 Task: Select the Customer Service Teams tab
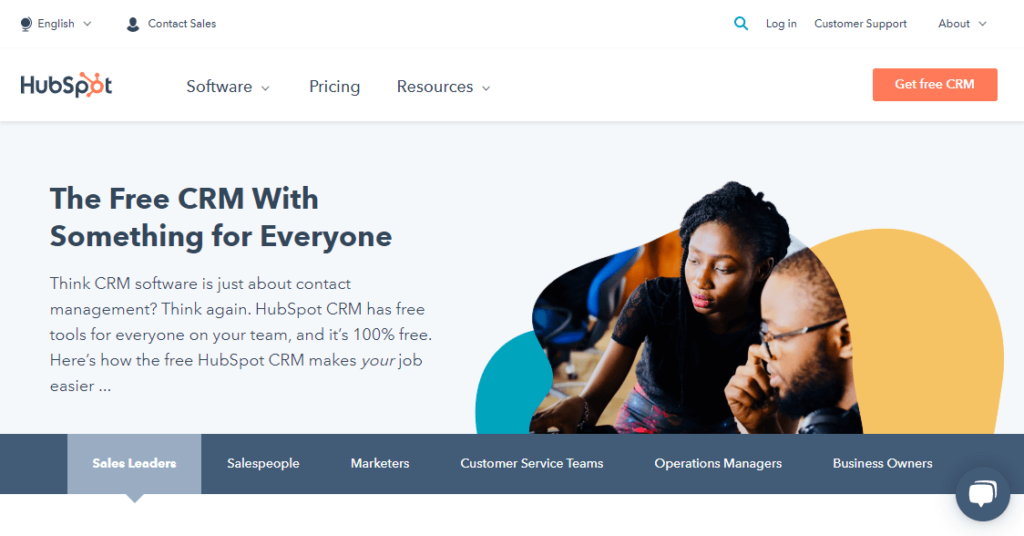click(532, 464)
